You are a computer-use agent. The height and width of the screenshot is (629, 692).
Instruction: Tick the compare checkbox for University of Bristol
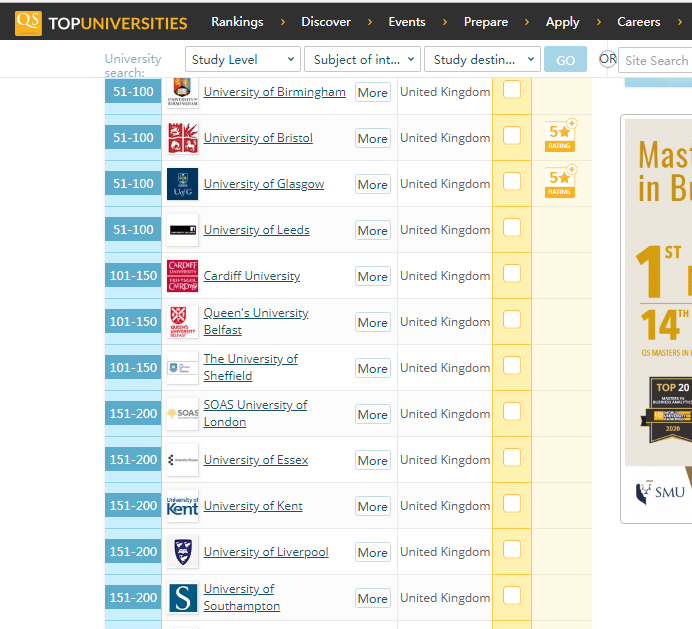pyautogui.click(x=512, y=136)
